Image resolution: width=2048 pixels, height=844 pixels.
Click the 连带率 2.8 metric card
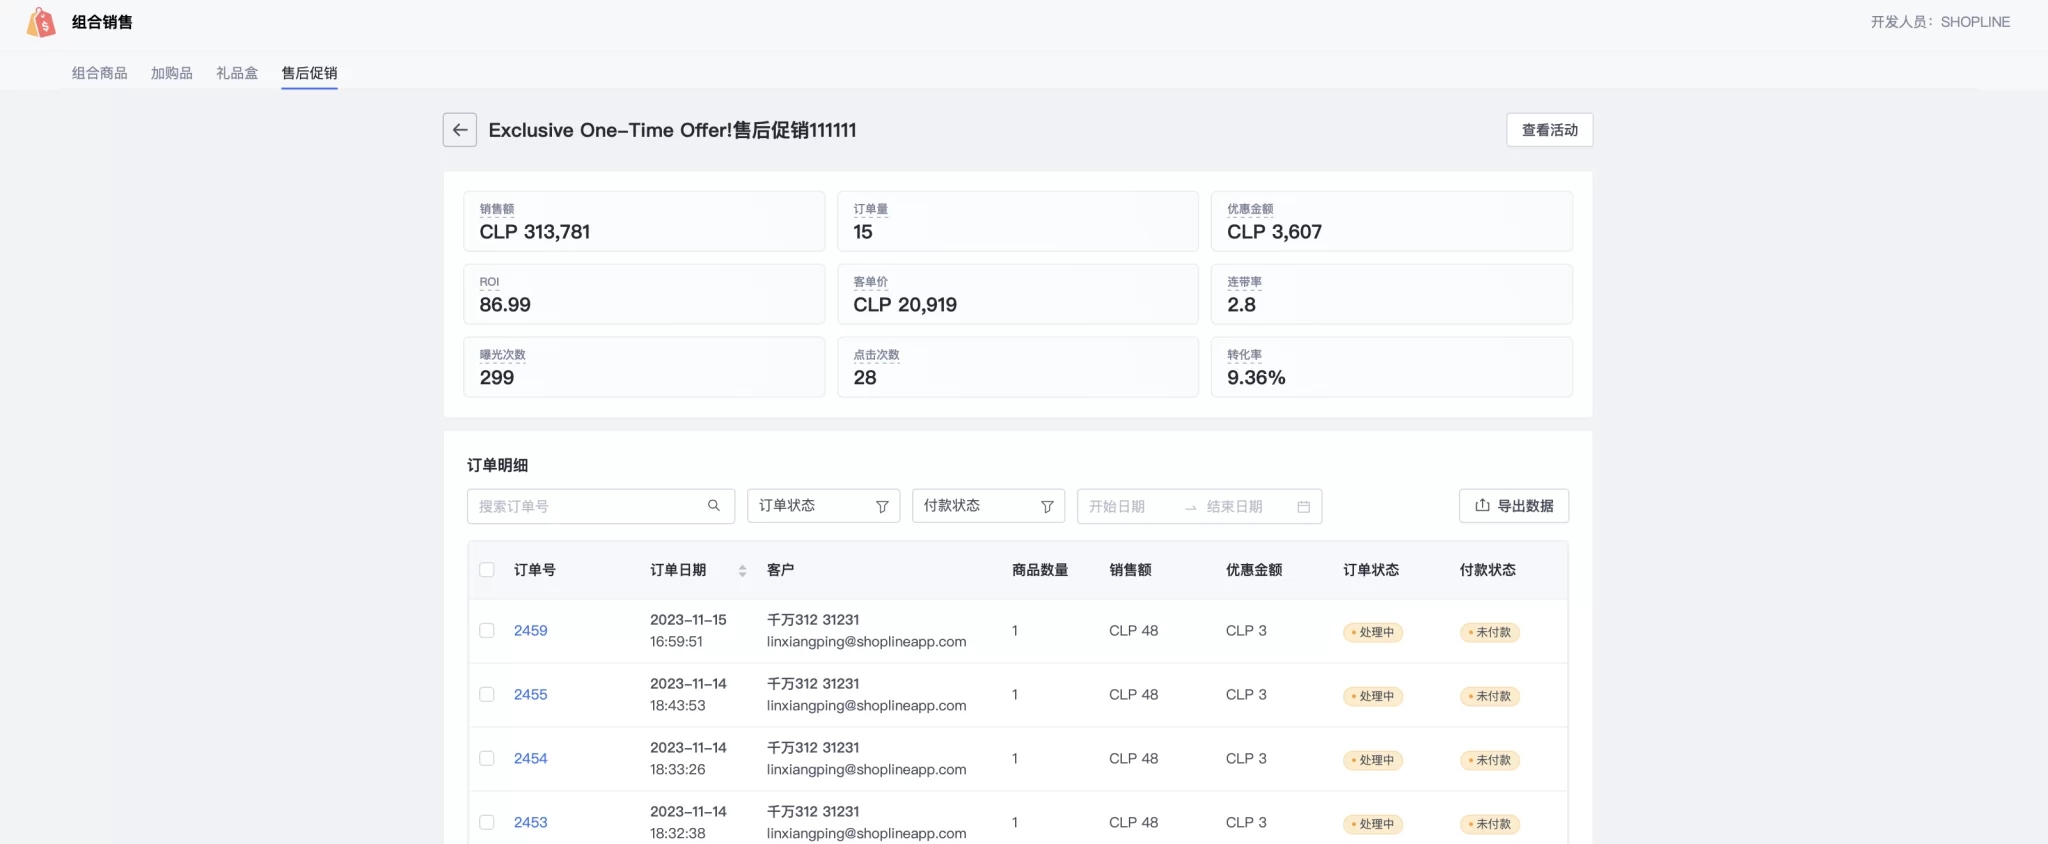coord(1392,294)
